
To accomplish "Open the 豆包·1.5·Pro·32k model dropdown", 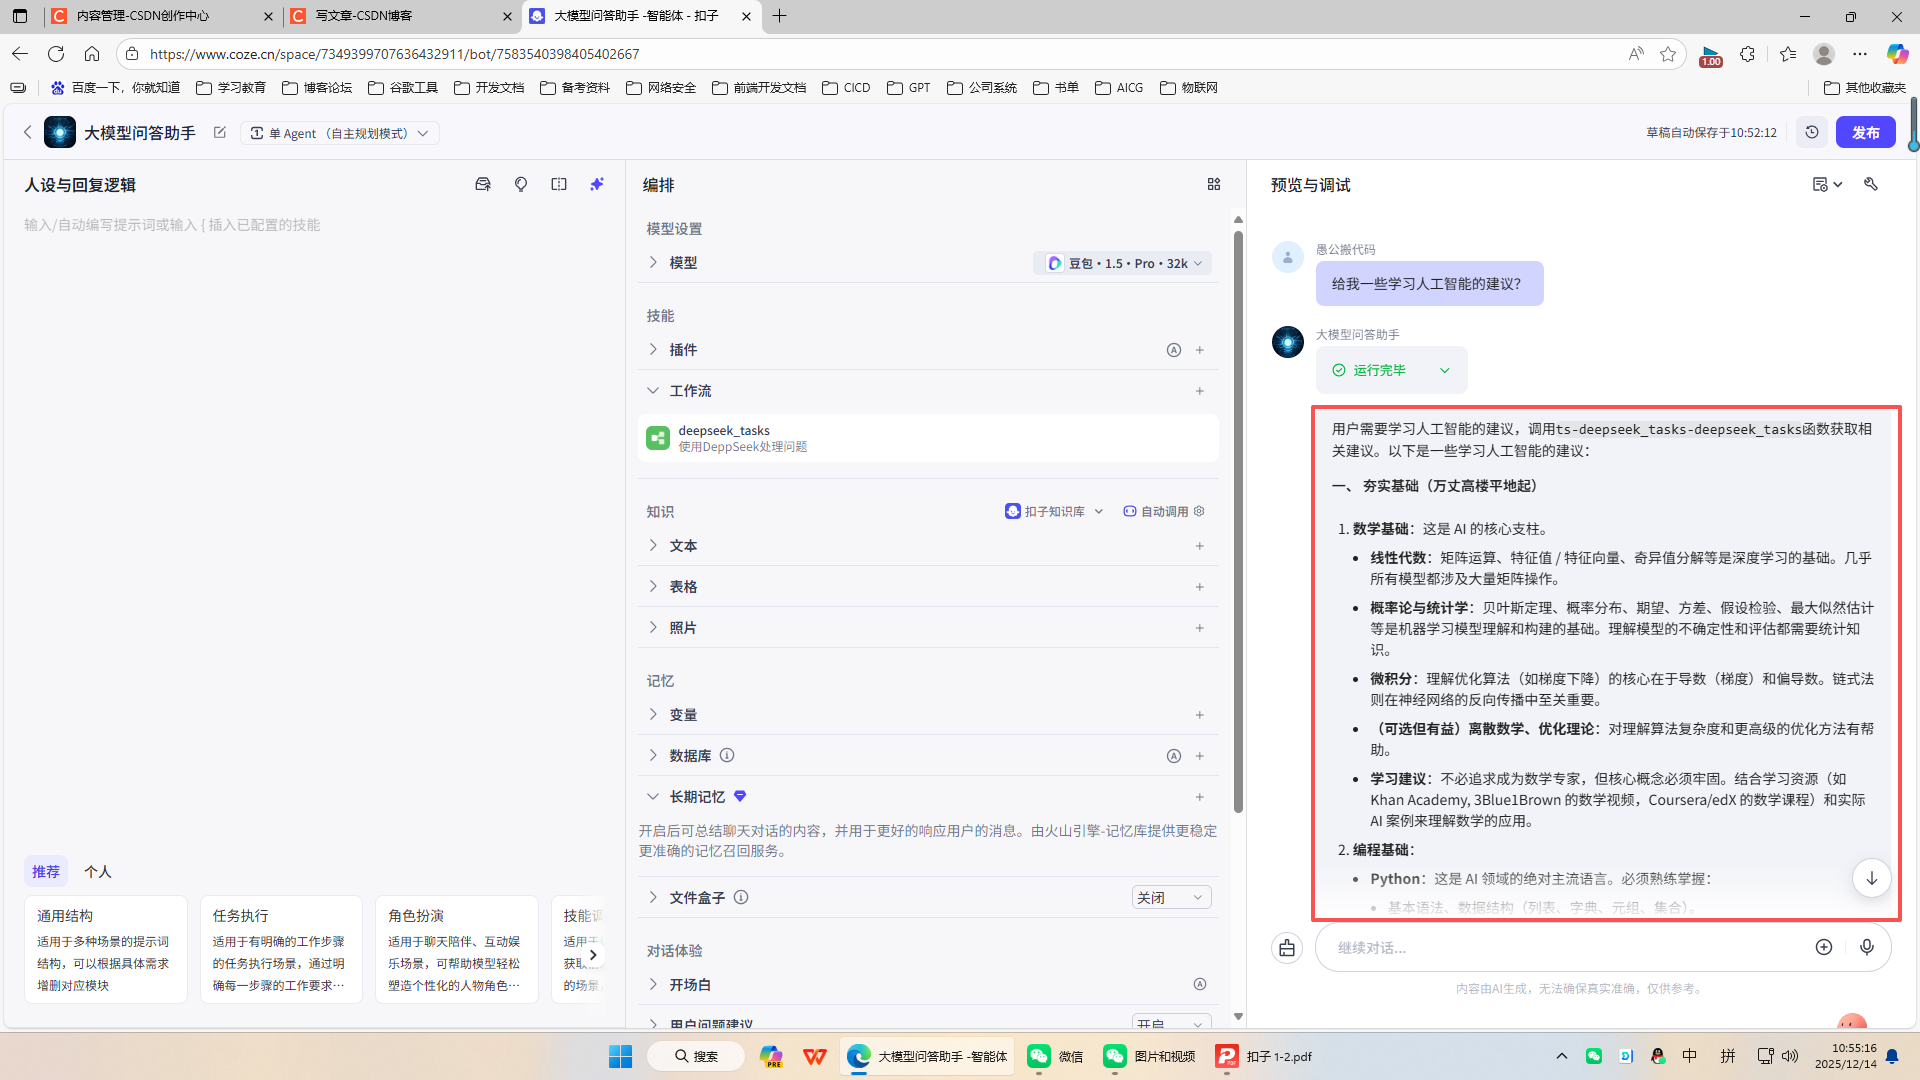I will coord(1122,262).
